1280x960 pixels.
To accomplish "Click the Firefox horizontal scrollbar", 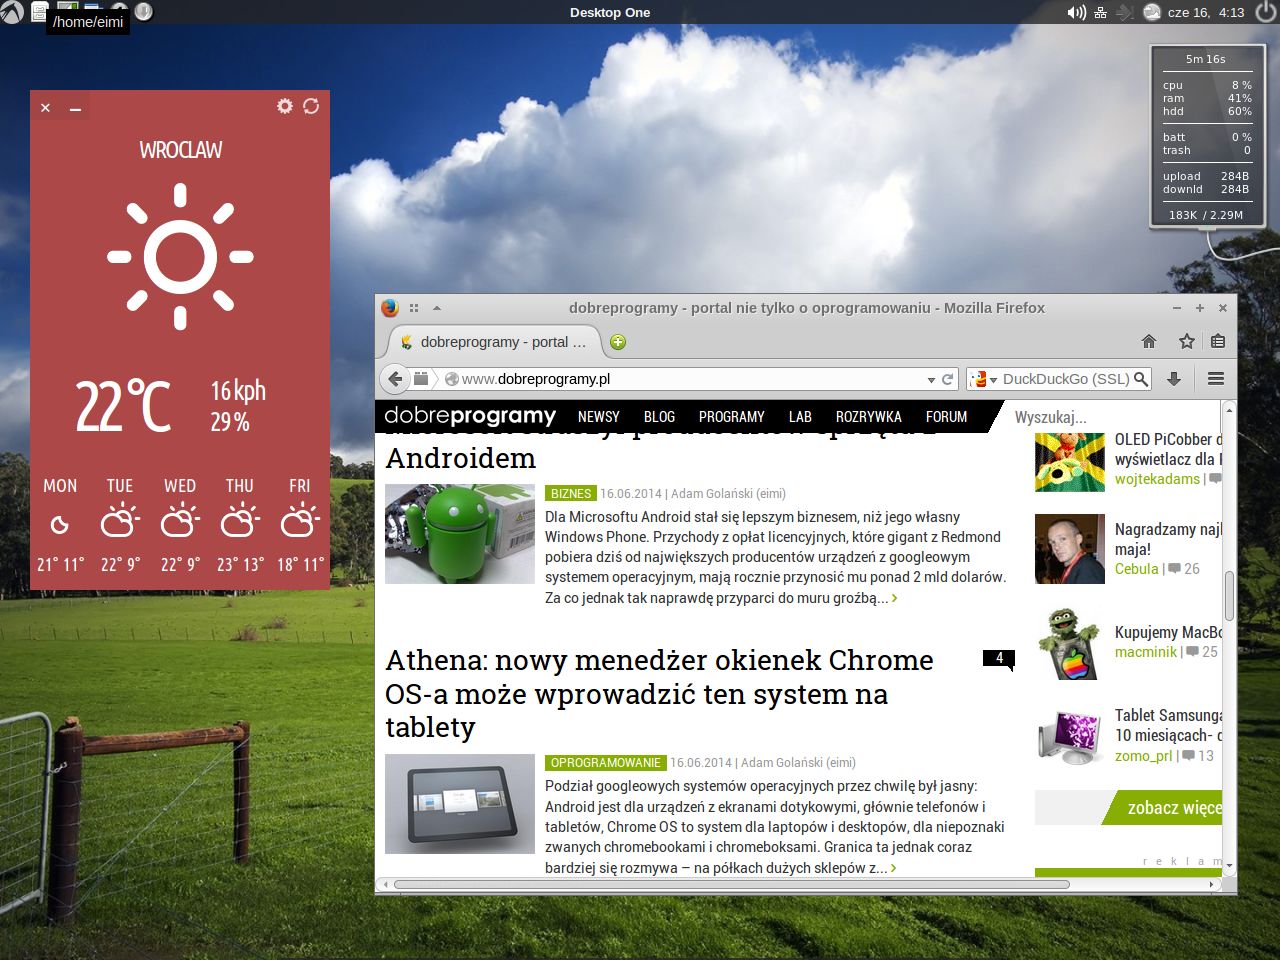I will [x=732, y=884].
